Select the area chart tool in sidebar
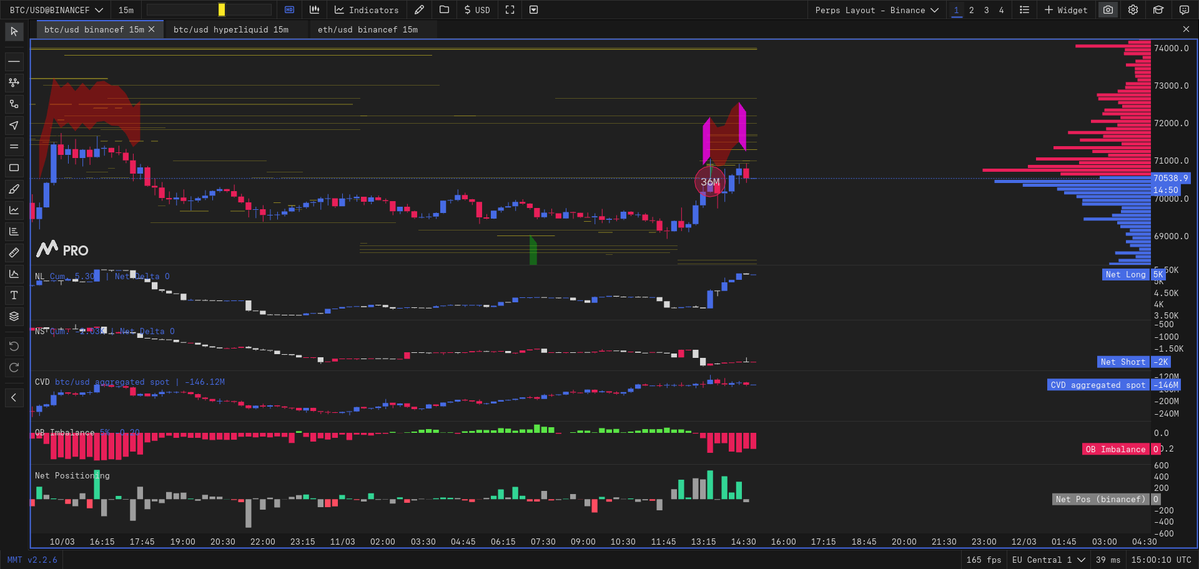This screenshot has width=1199, height=569. click(x=14, y=274)
